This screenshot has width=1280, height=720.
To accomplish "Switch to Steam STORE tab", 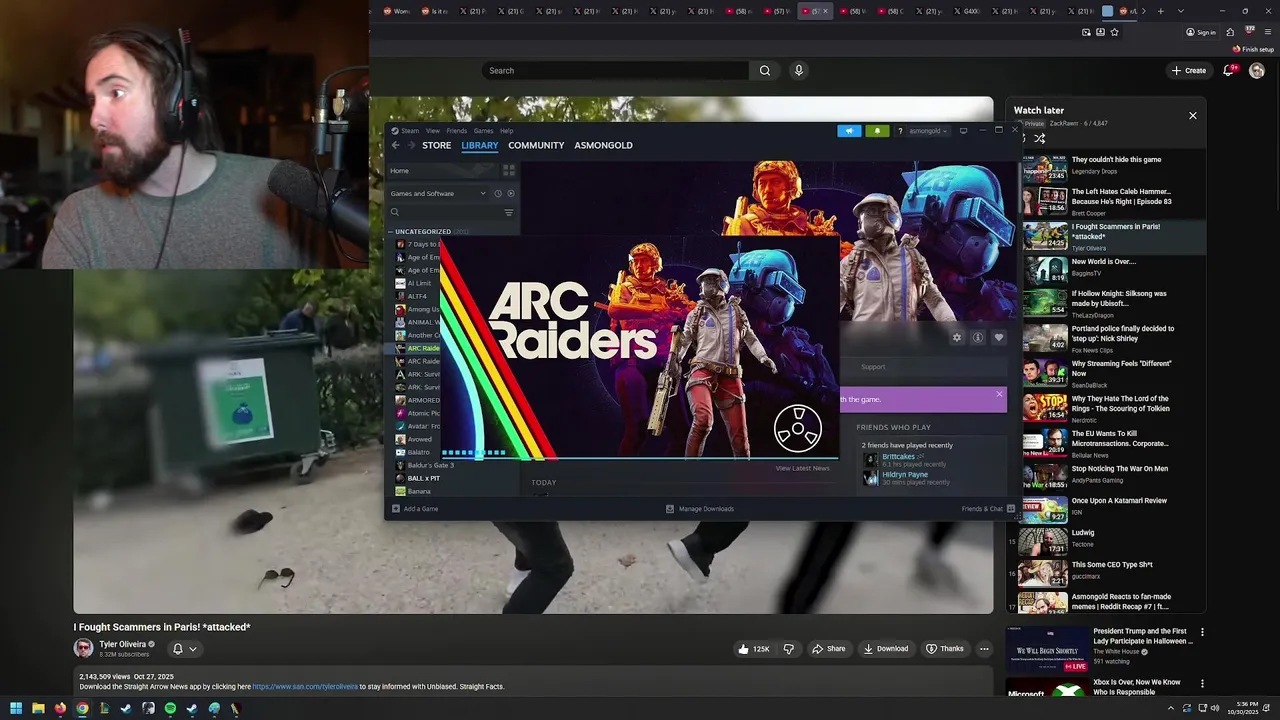I will coord(436,145).
